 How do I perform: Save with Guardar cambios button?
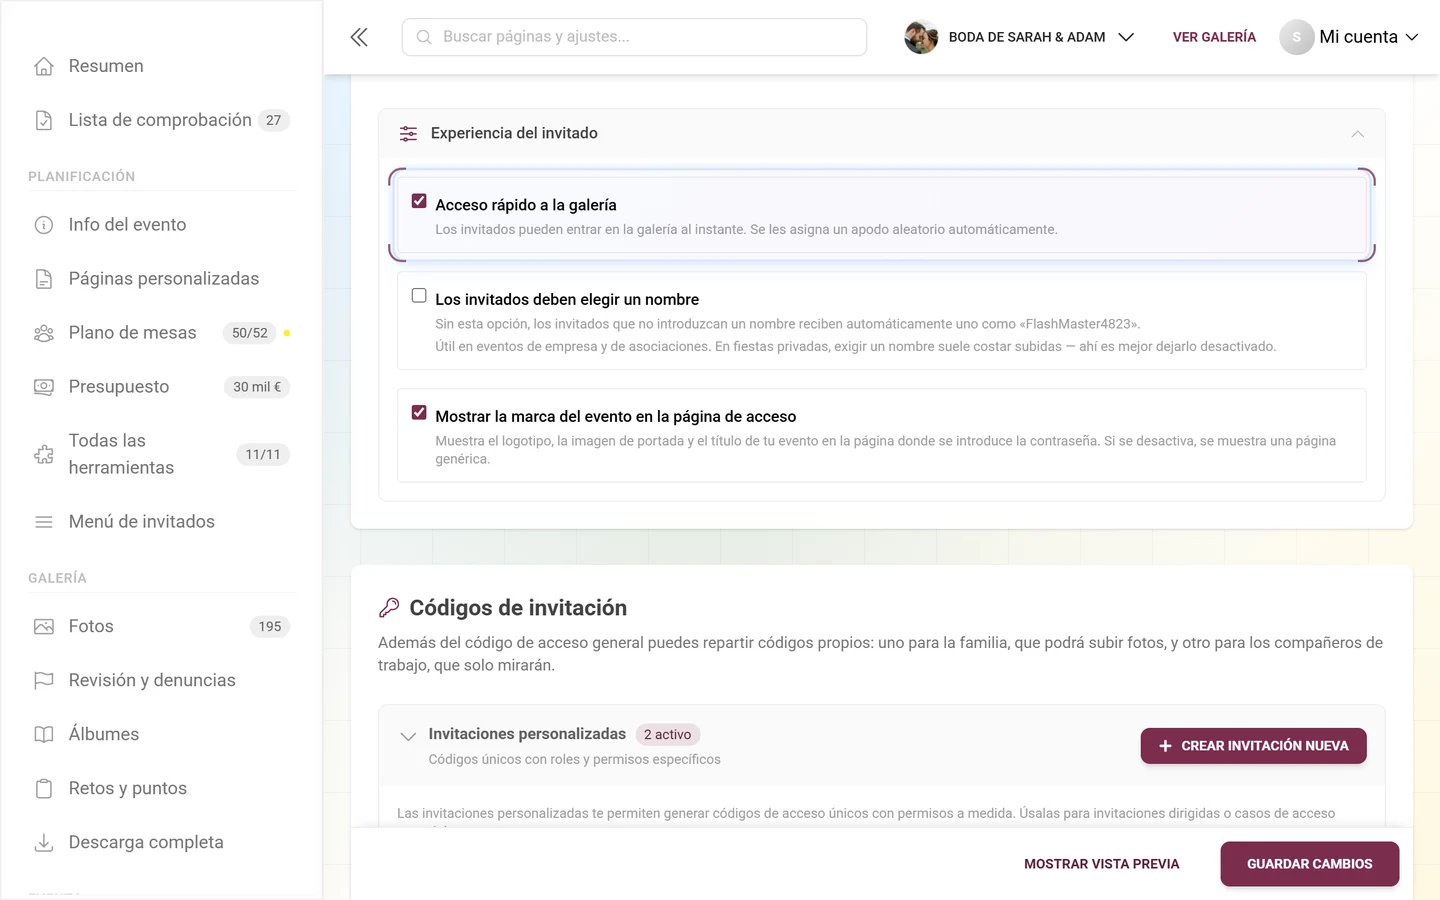click(1309, 864)
